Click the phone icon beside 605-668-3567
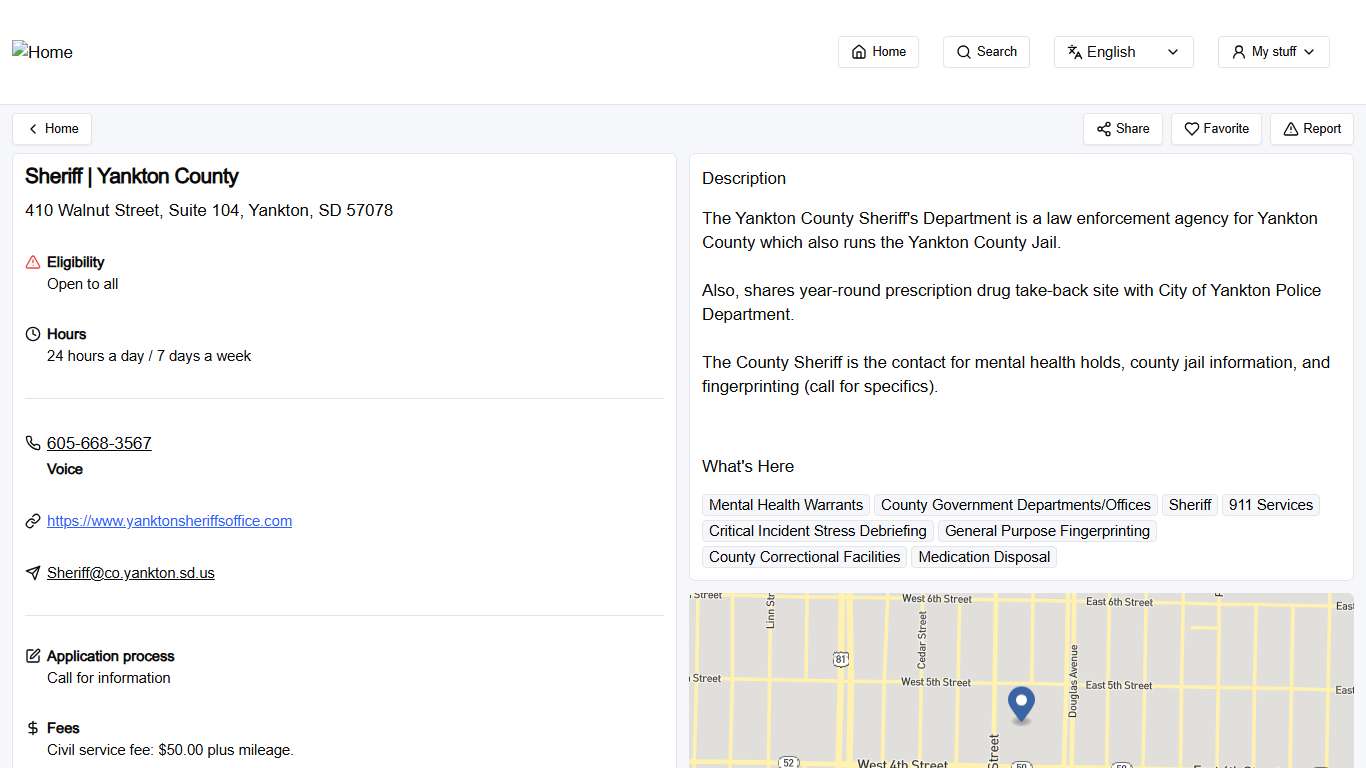 (33, 443)
